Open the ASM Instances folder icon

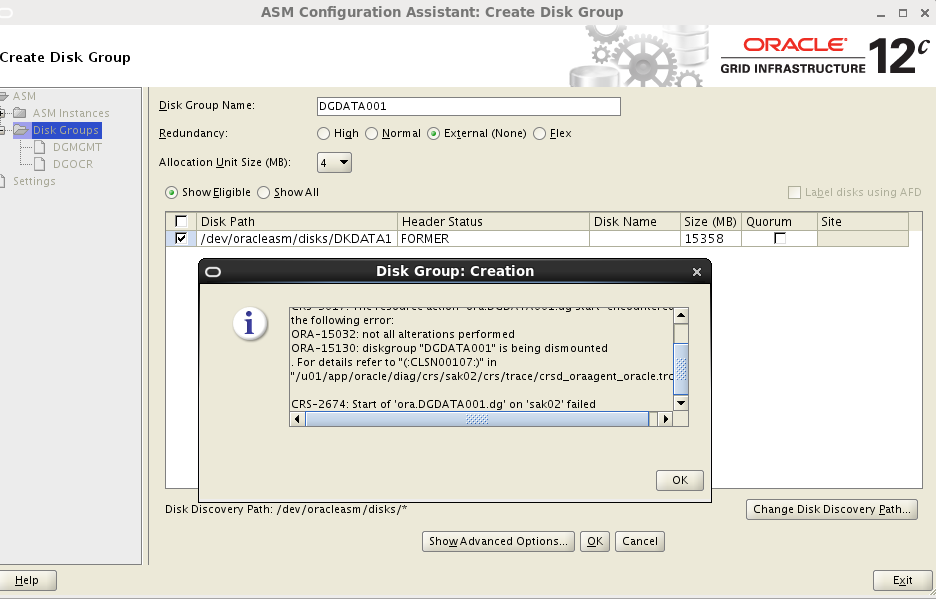click(19, 112)
